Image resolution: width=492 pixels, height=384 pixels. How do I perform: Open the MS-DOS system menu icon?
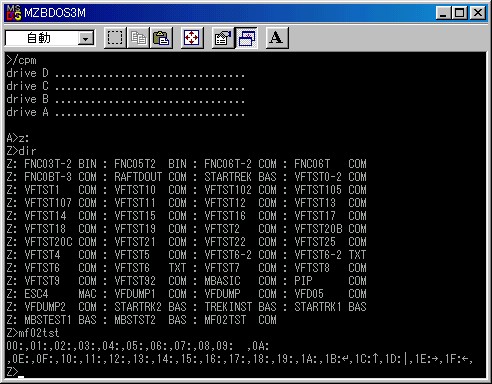pyautogui.click(x=14, y=13)
